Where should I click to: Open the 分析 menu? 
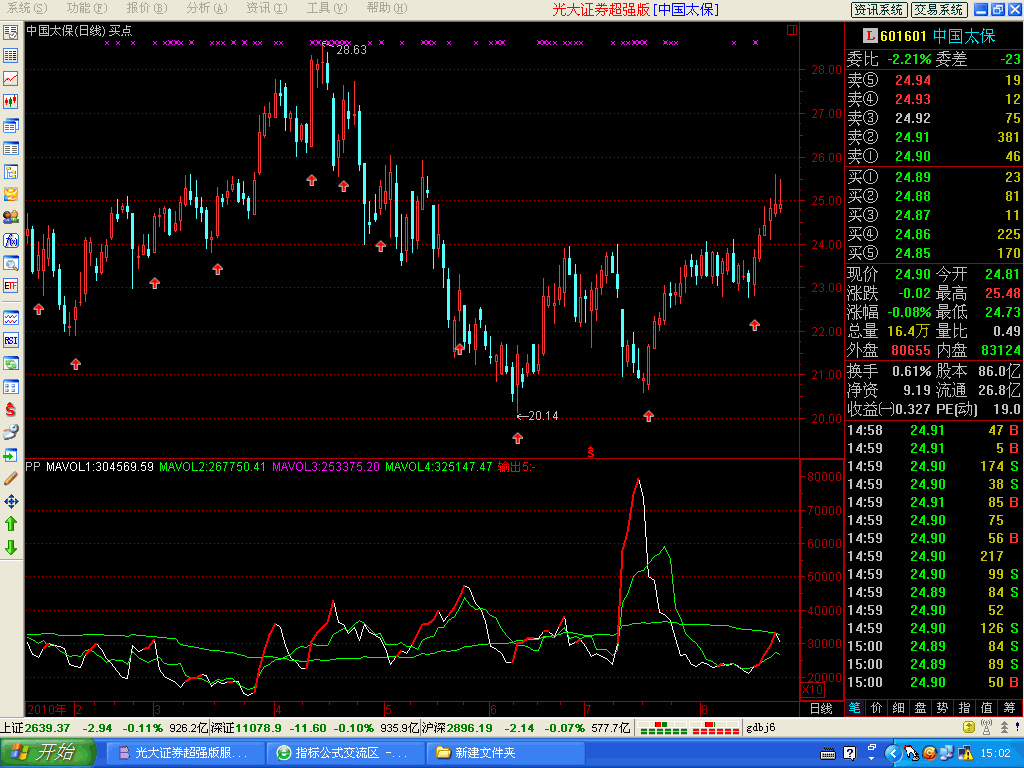(x=198, y=8)
